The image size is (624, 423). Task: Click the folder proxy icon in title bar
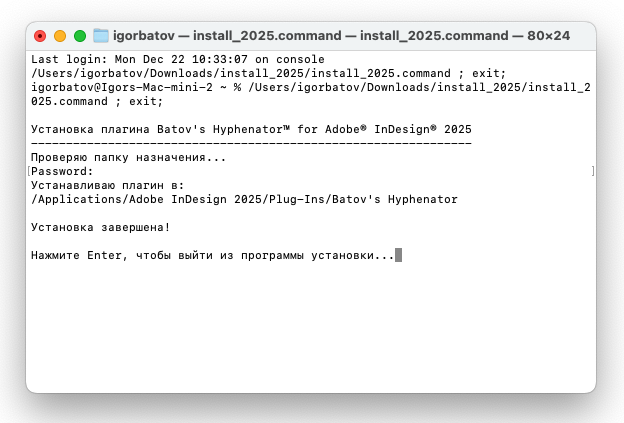[x=101, y=36]
